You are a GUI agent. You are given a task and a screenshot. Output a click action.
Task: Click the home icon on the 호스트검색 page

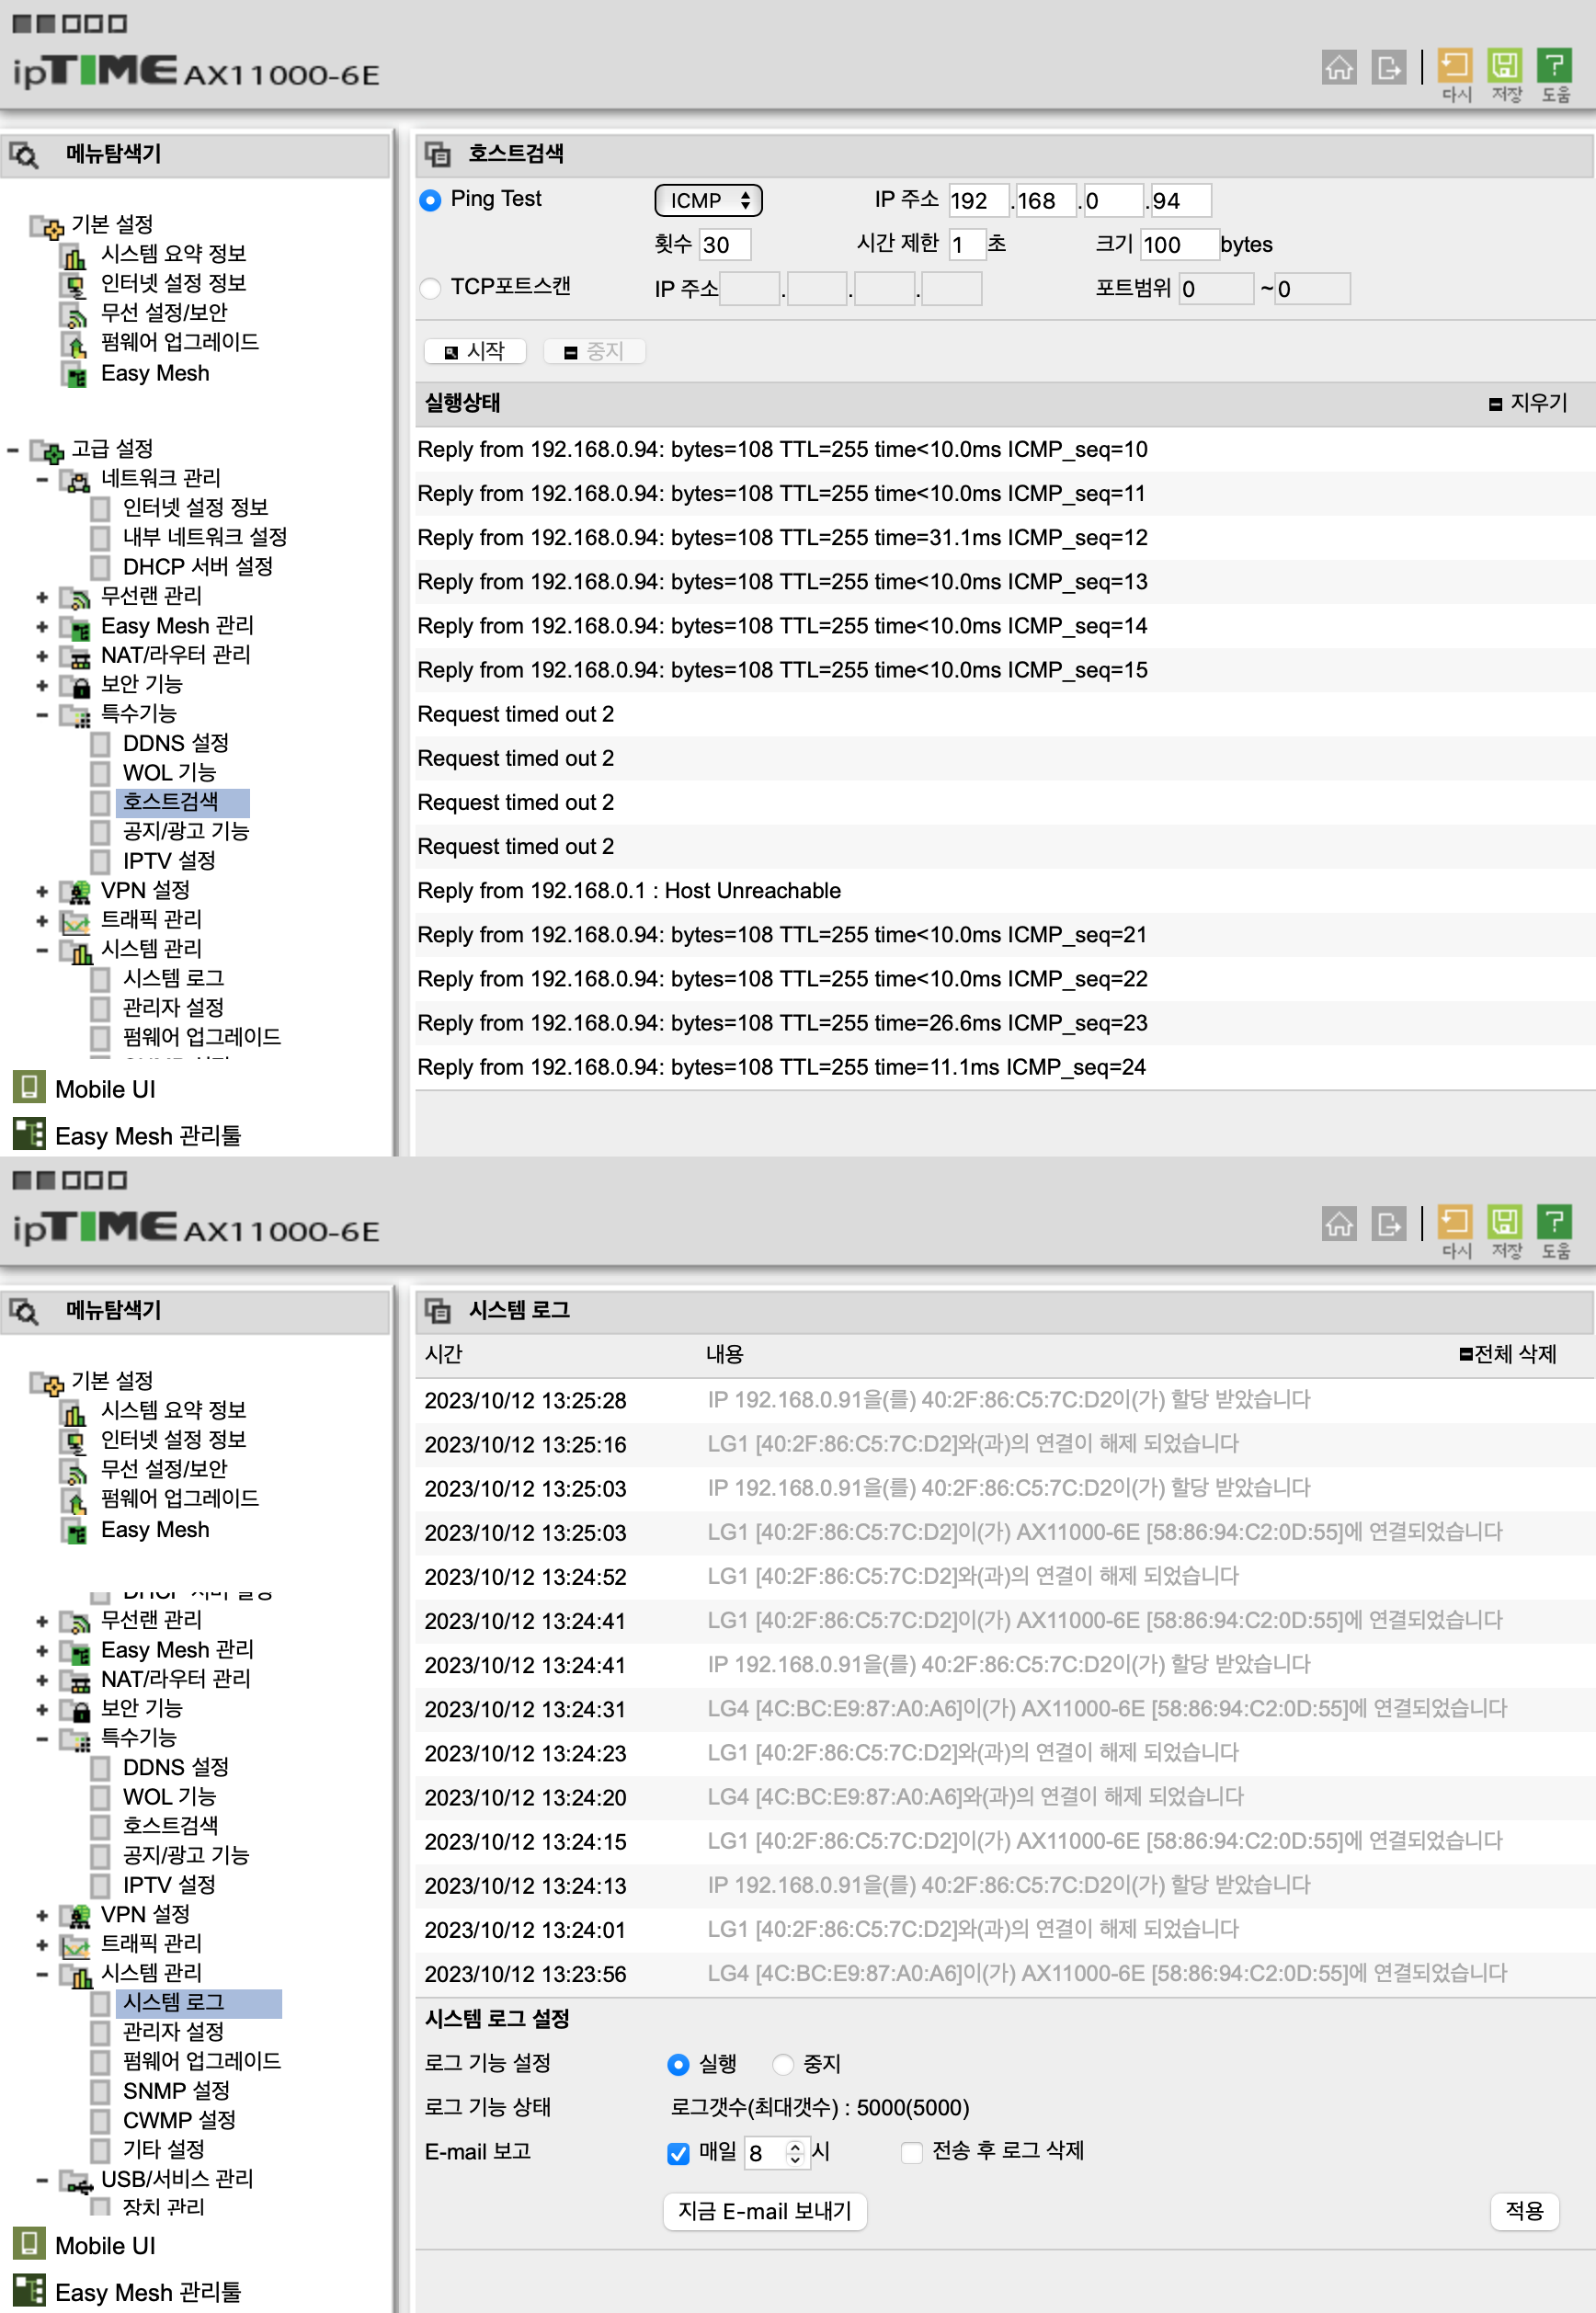pos(1338,68)
